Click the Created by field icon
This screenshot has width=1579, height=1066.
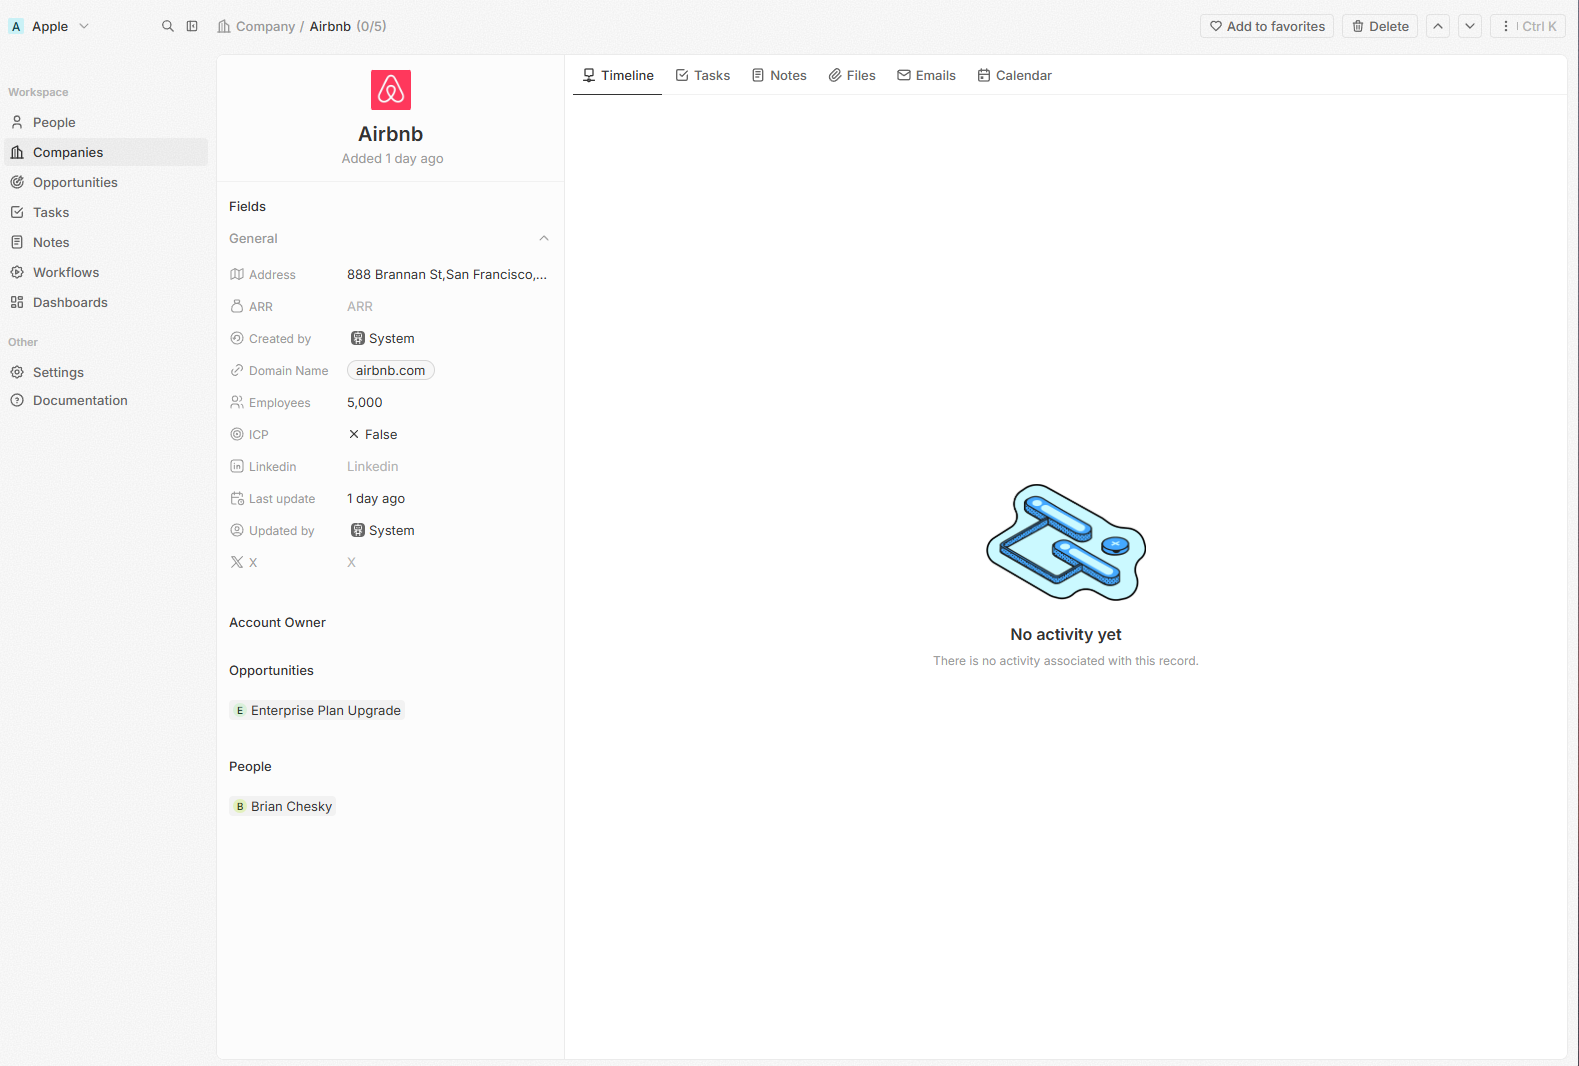tap(237, 338)
